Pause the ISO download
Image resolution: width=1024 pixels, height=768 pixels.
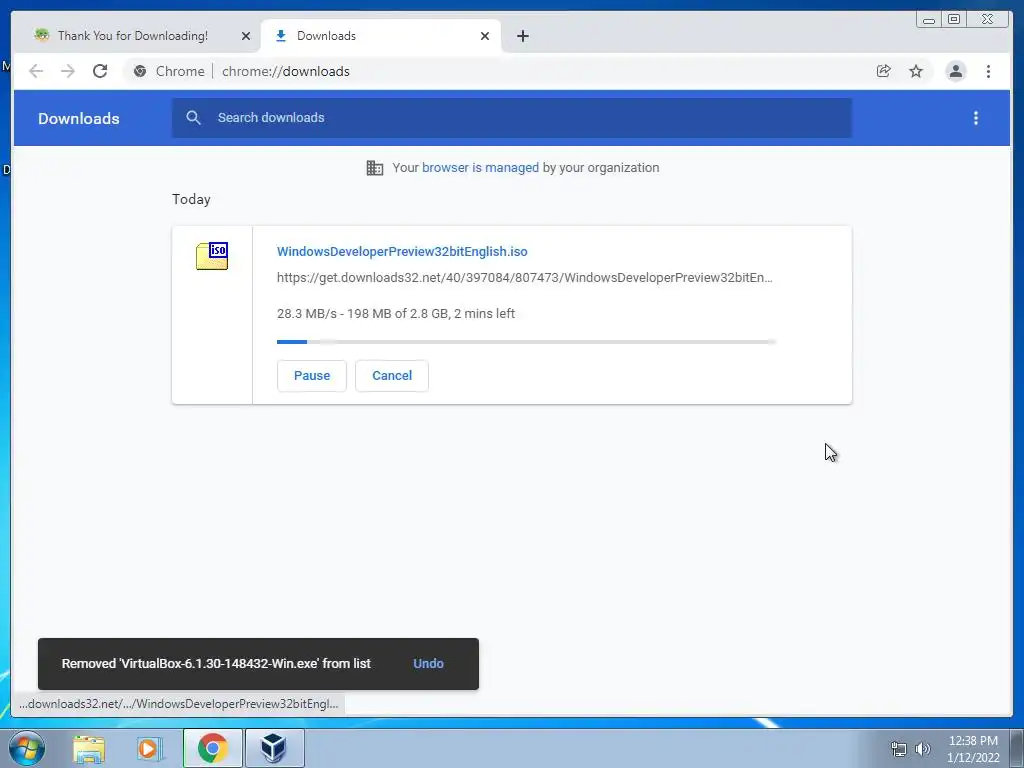[x=312, y=376]
